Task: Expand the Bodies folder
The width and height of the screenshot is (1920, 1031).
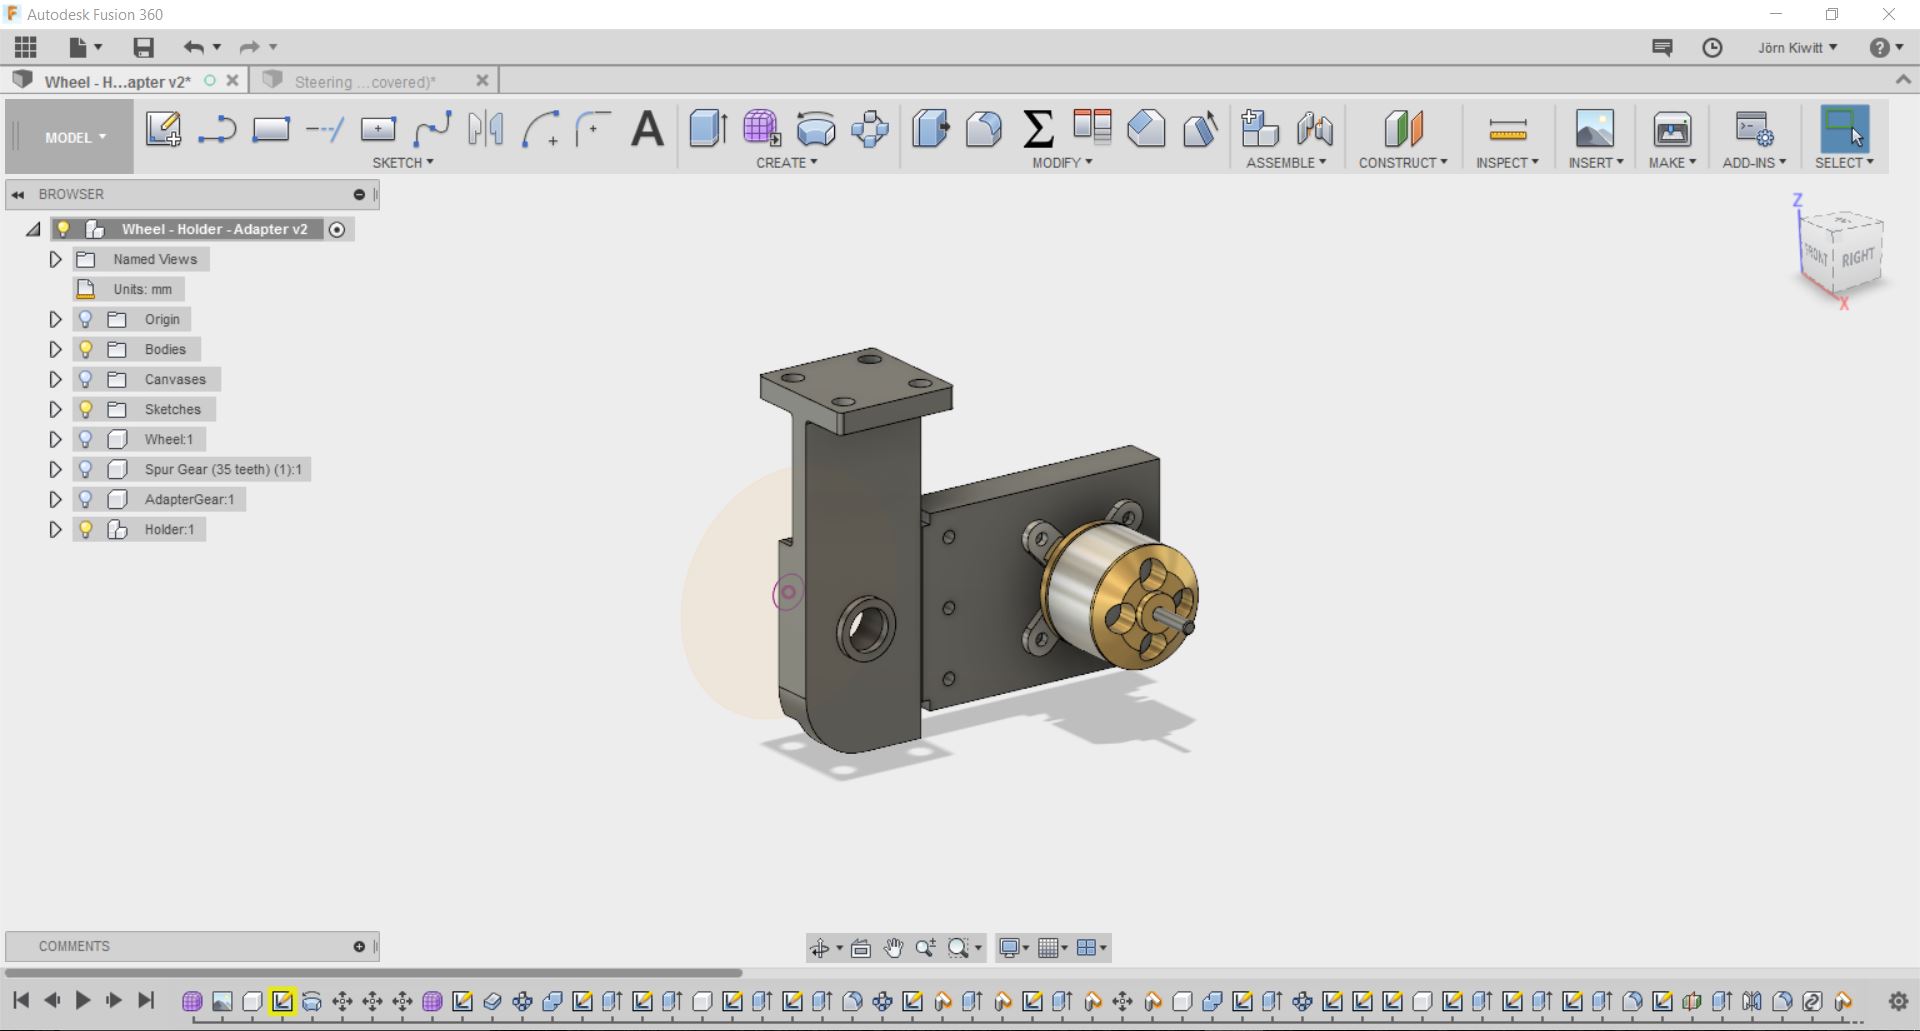Action: [56, 349]
